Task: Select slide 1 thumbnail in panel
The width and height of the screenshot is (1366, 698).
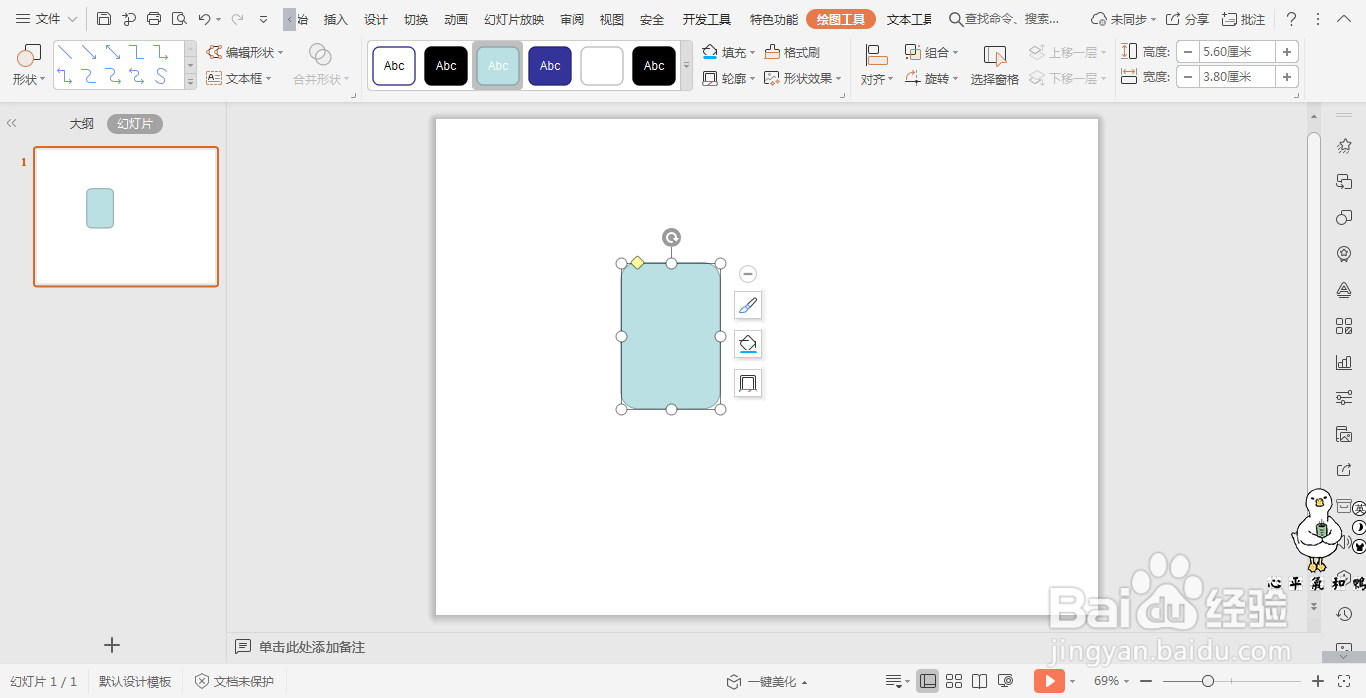Action: point(126,216)
